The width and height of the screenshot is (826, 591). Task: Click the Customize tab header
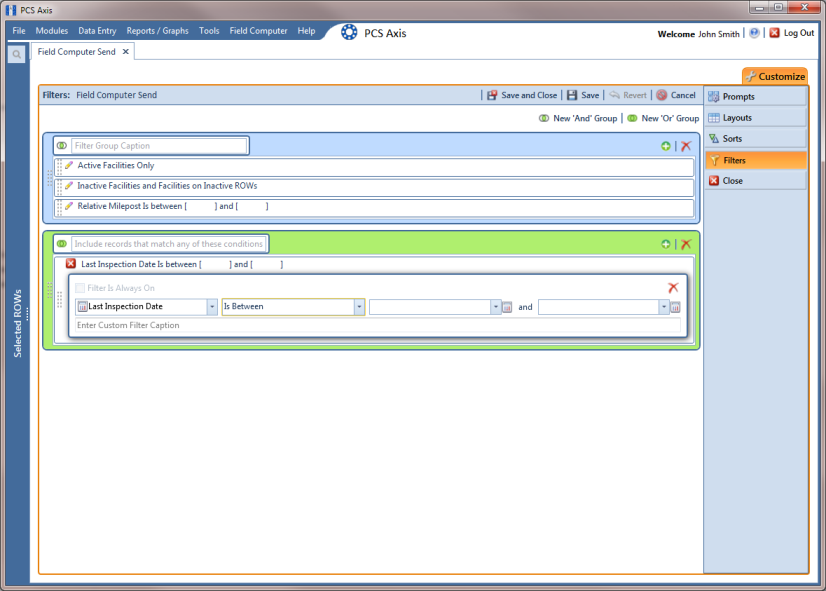[x=775, y=76]
